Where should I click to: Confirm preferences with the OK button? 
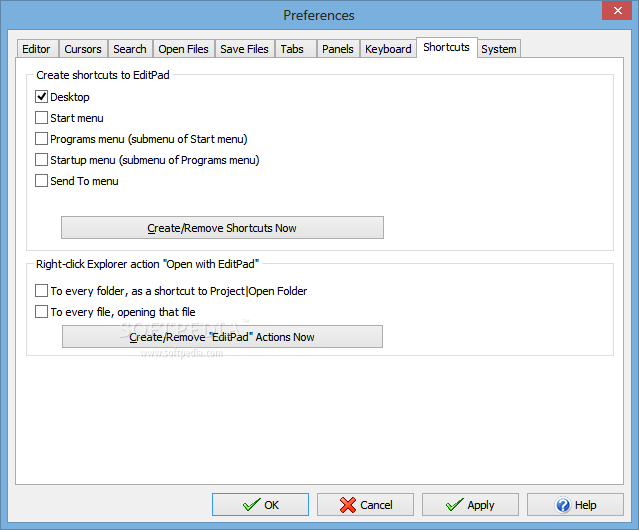260,505
